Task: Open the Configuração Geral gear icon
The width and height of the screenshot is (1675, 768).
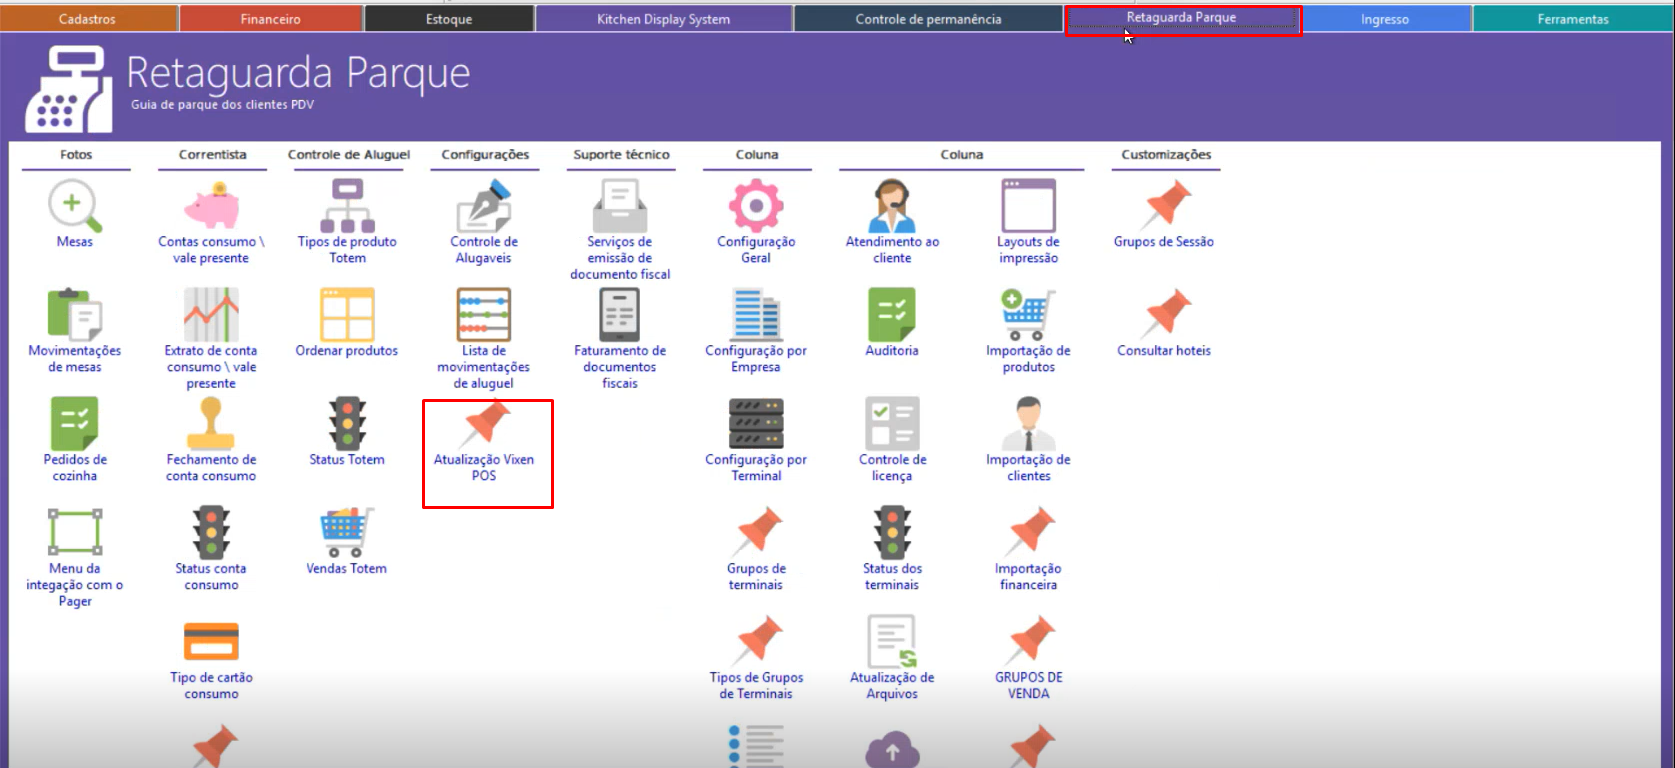Action: coord(756,207)
